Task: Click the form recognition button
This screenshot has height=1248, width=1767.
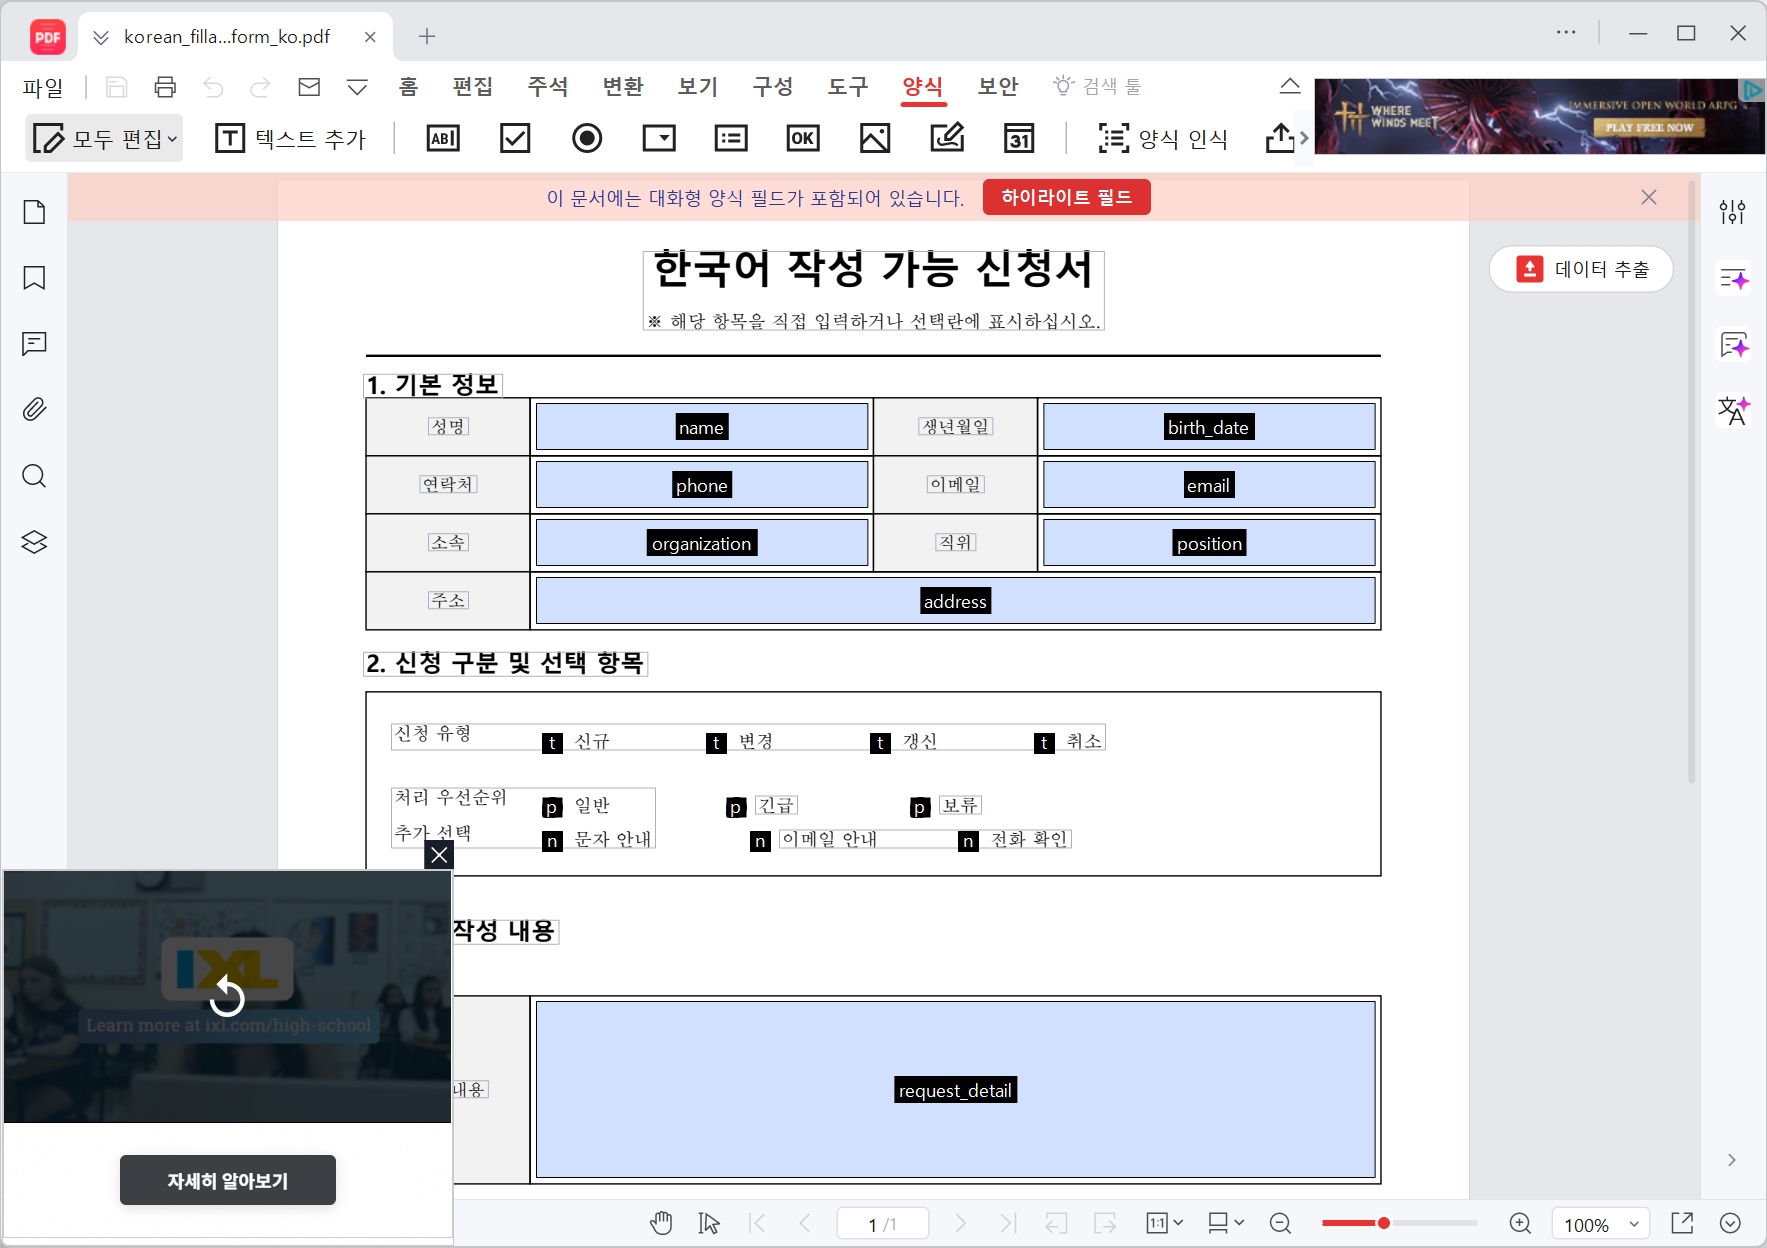Action: pos(1163,138)
